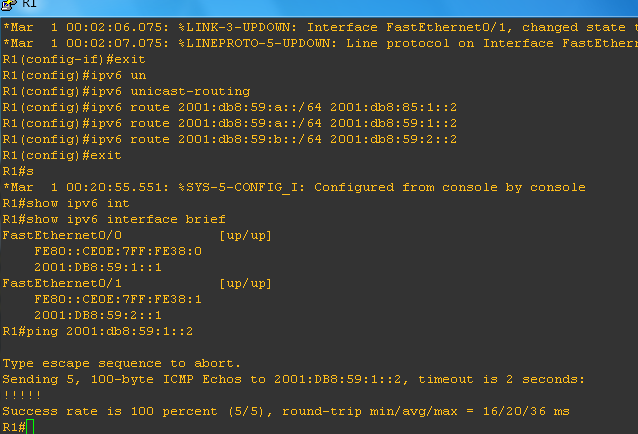Click the route command for 2001:db8:59:b::/64
The image size is (638, 434).
[230, 139]
